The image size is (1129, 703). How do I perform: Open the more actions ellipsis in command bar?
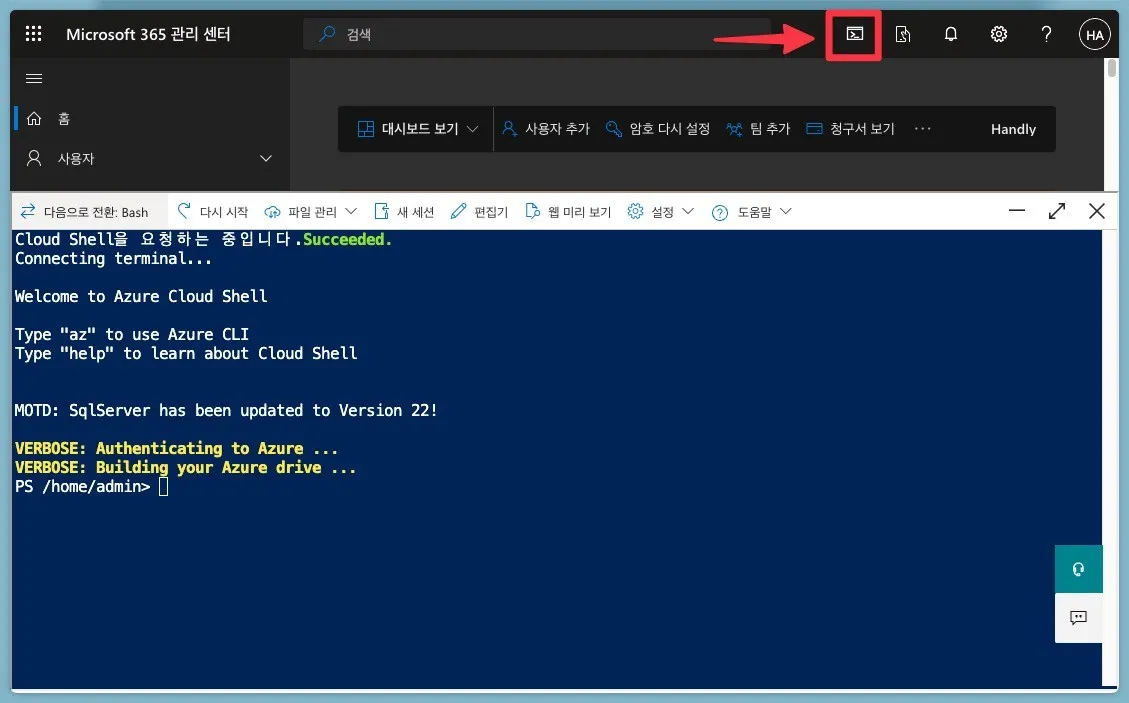pyautogui.click(x=922, y=129)
